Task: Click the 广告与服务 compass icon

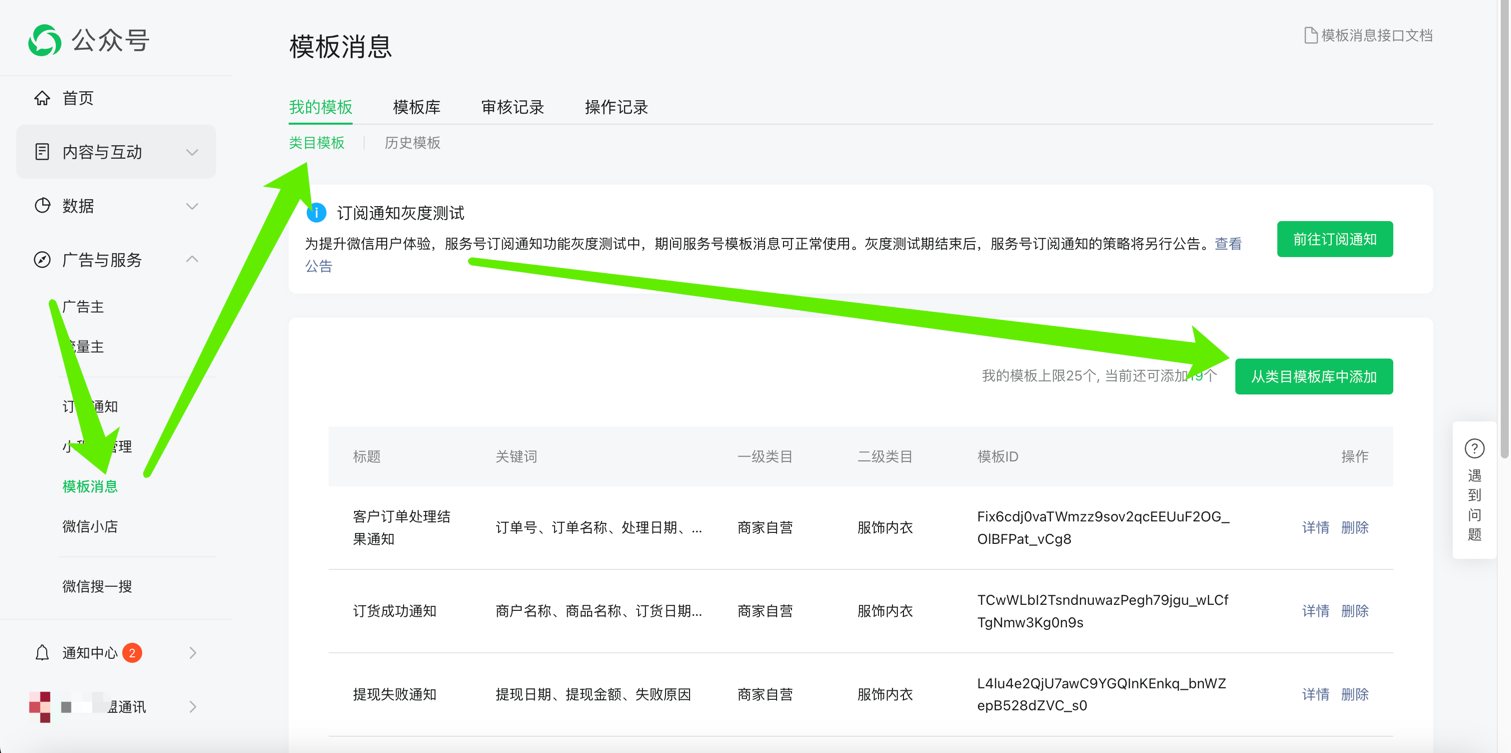Action: [x=42, y=260]
